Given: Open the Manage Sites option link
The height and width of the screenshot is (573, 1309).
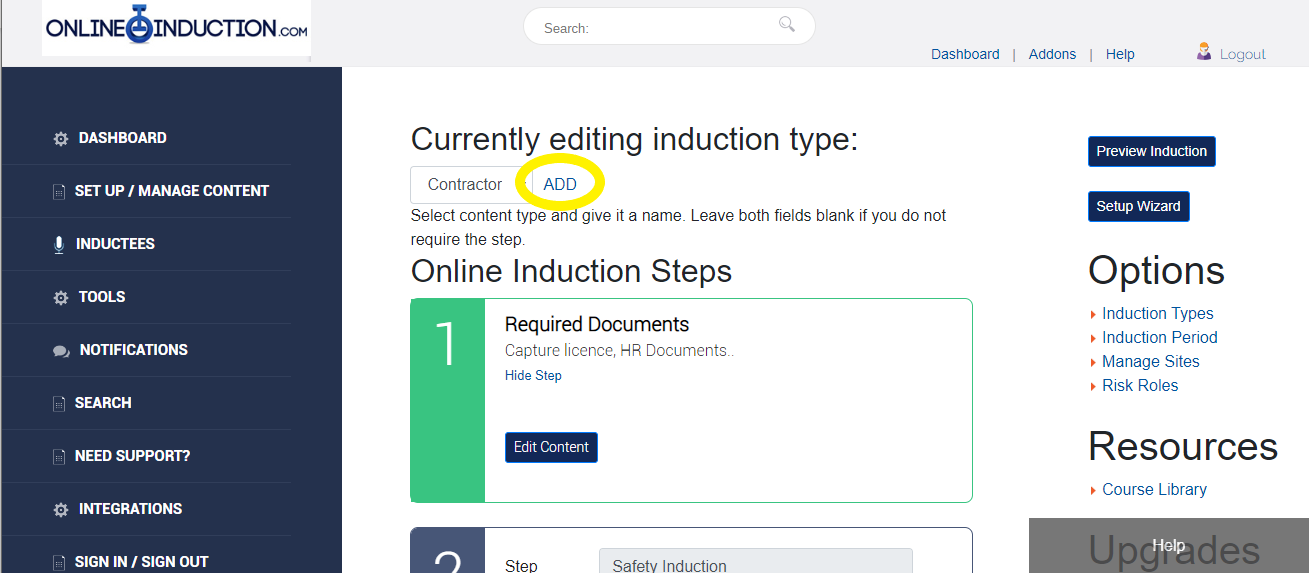Looking at the screenshot, I should [x=1151, y=361].
